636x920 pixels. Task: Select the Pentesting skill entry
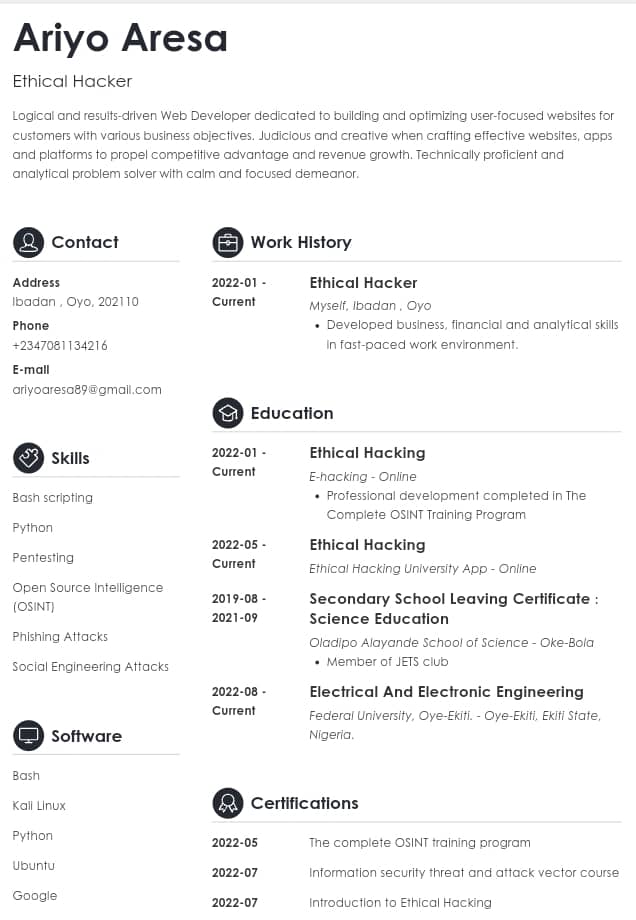click(43, 557)
